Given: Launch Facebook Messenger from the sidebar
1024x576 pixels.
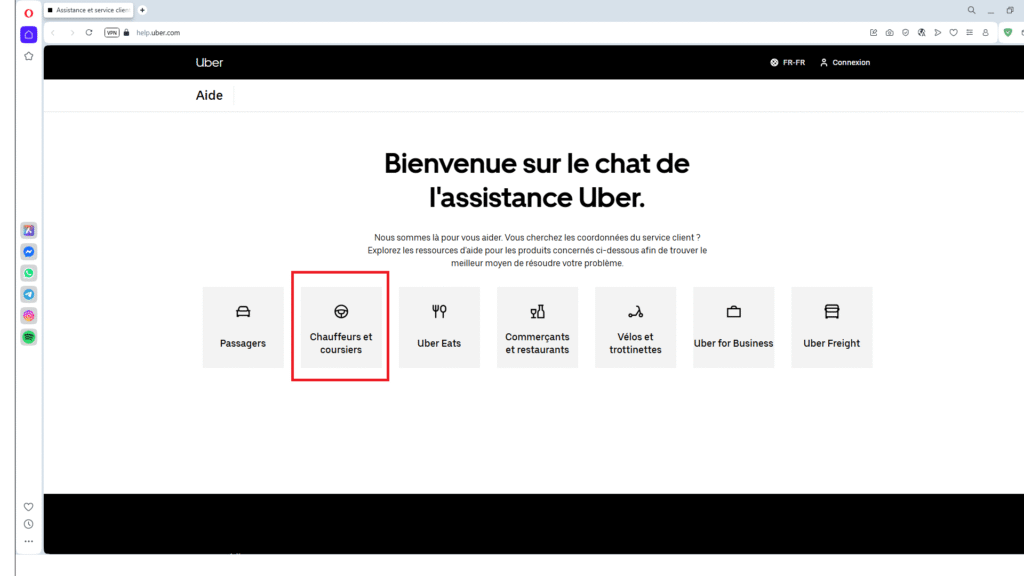Looking at the screenshot, I should point(29,252).
